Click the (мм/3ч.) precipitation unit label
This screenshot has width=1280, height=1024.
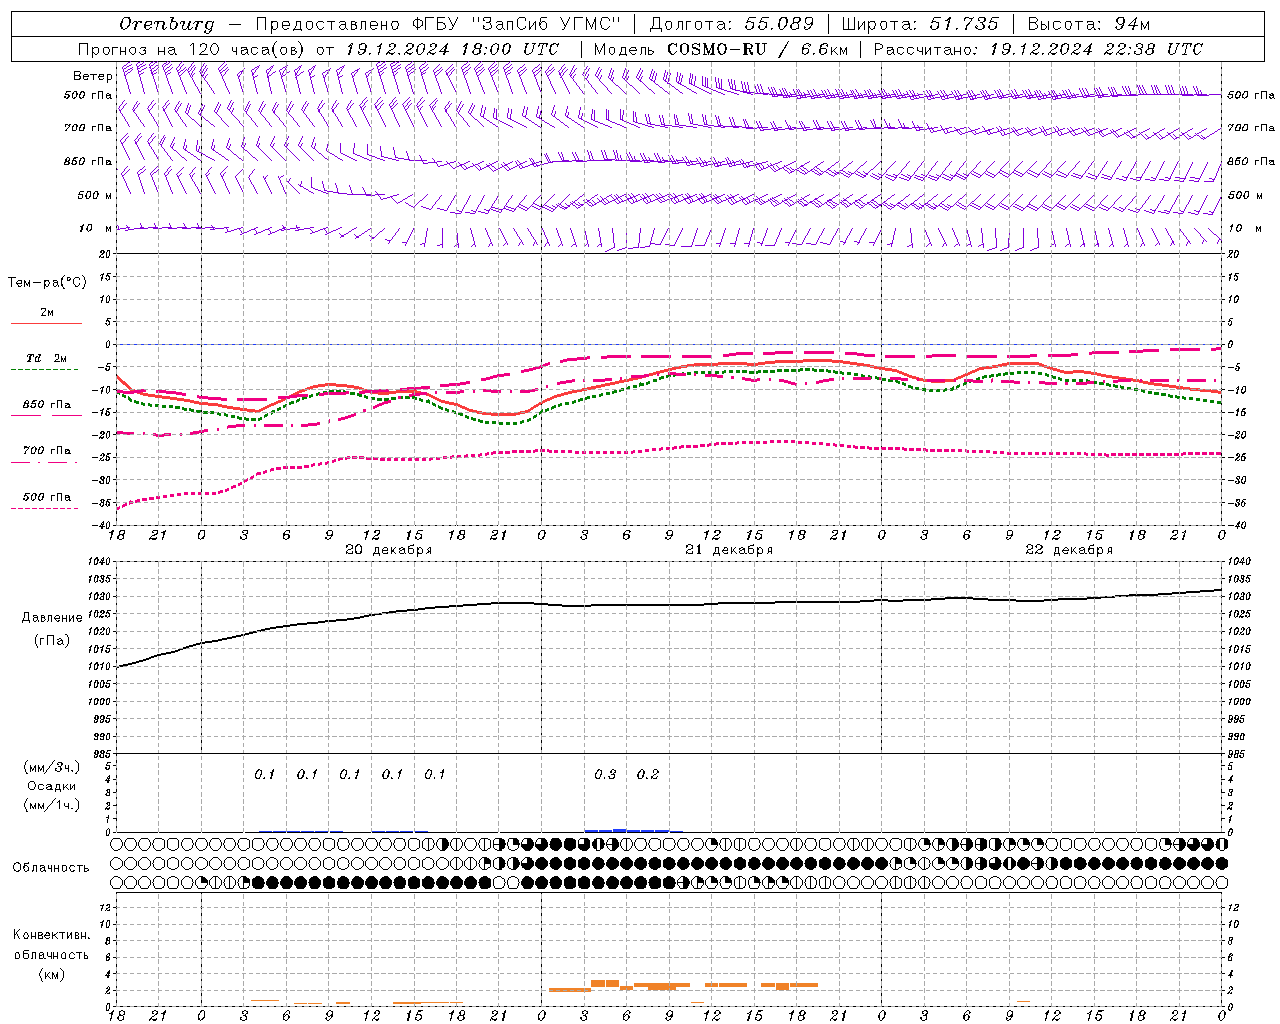(52, 768)
